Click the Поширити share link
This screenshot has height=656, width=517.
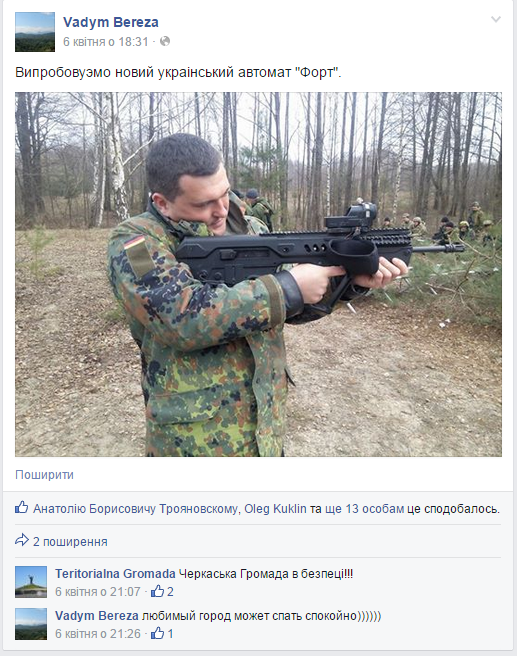click(x=44, y=474)
